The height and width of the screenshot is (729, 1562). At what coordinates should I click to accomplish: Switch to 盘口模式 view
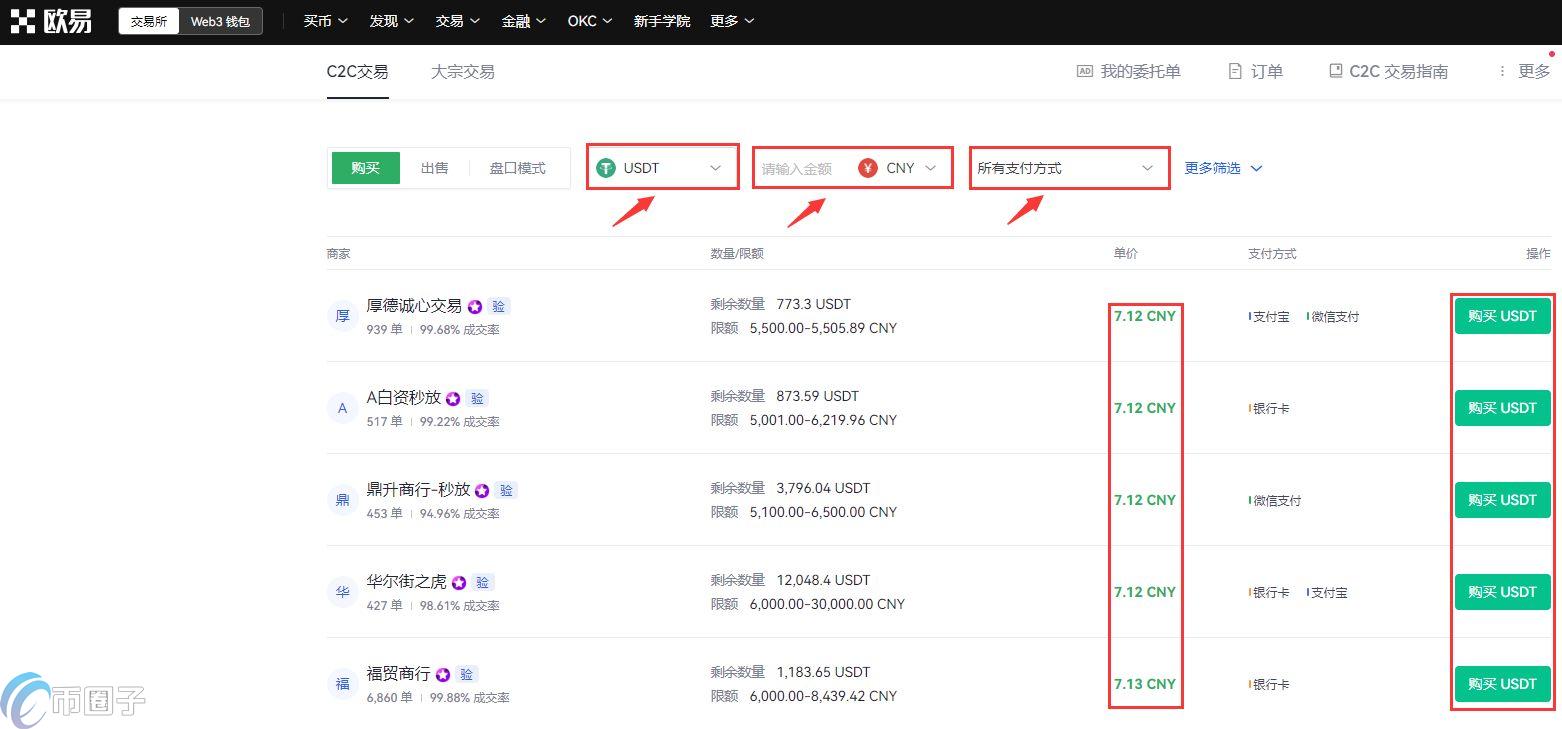518,168
